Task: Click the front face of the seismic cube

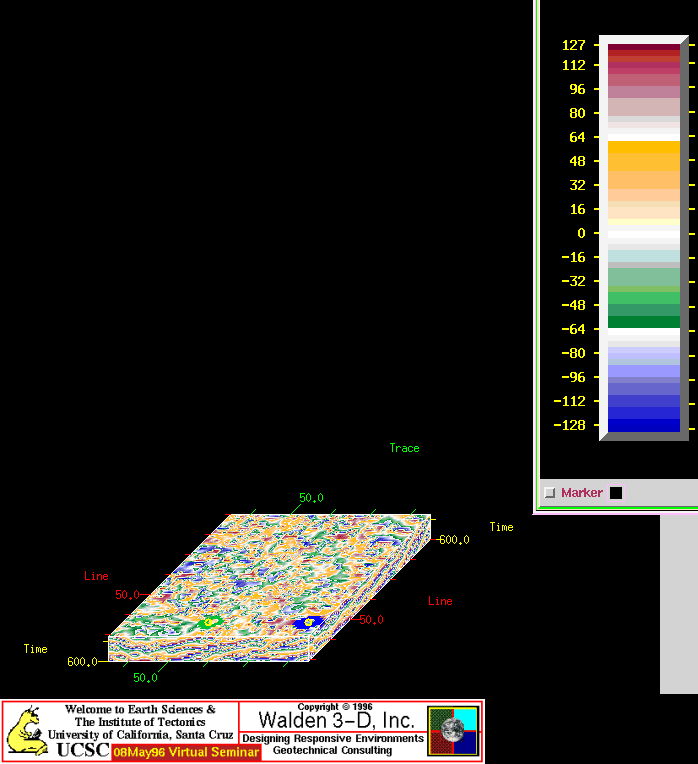Action: tap(208, 649)
